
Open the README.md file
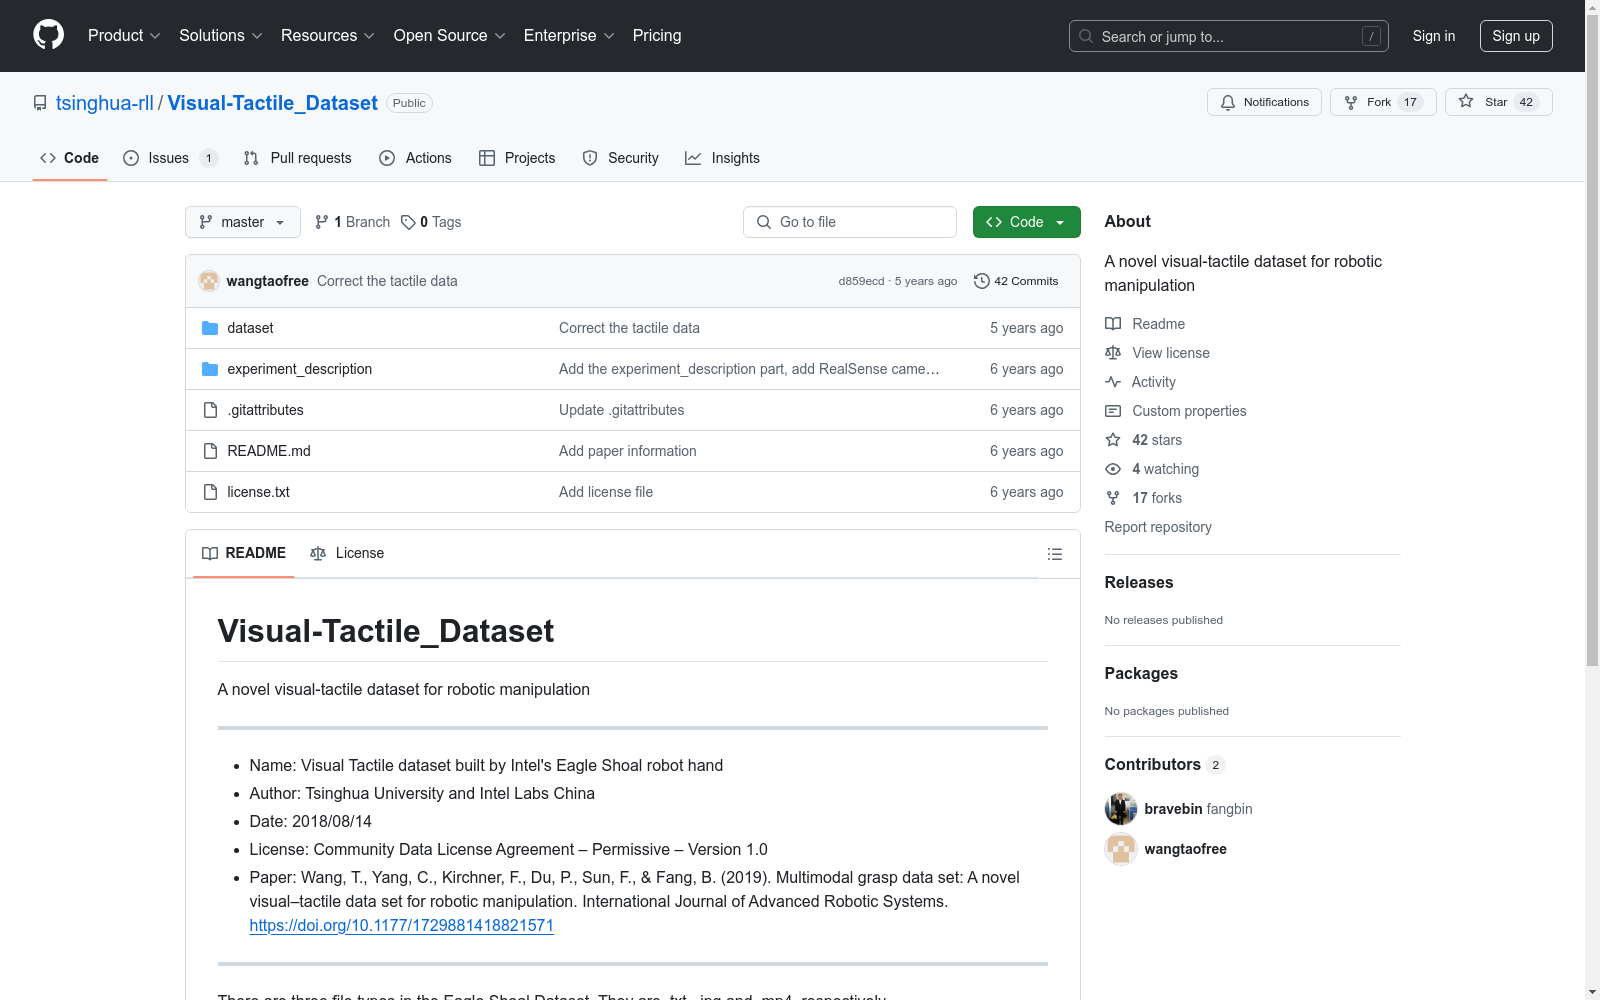(x=269, y=451)
